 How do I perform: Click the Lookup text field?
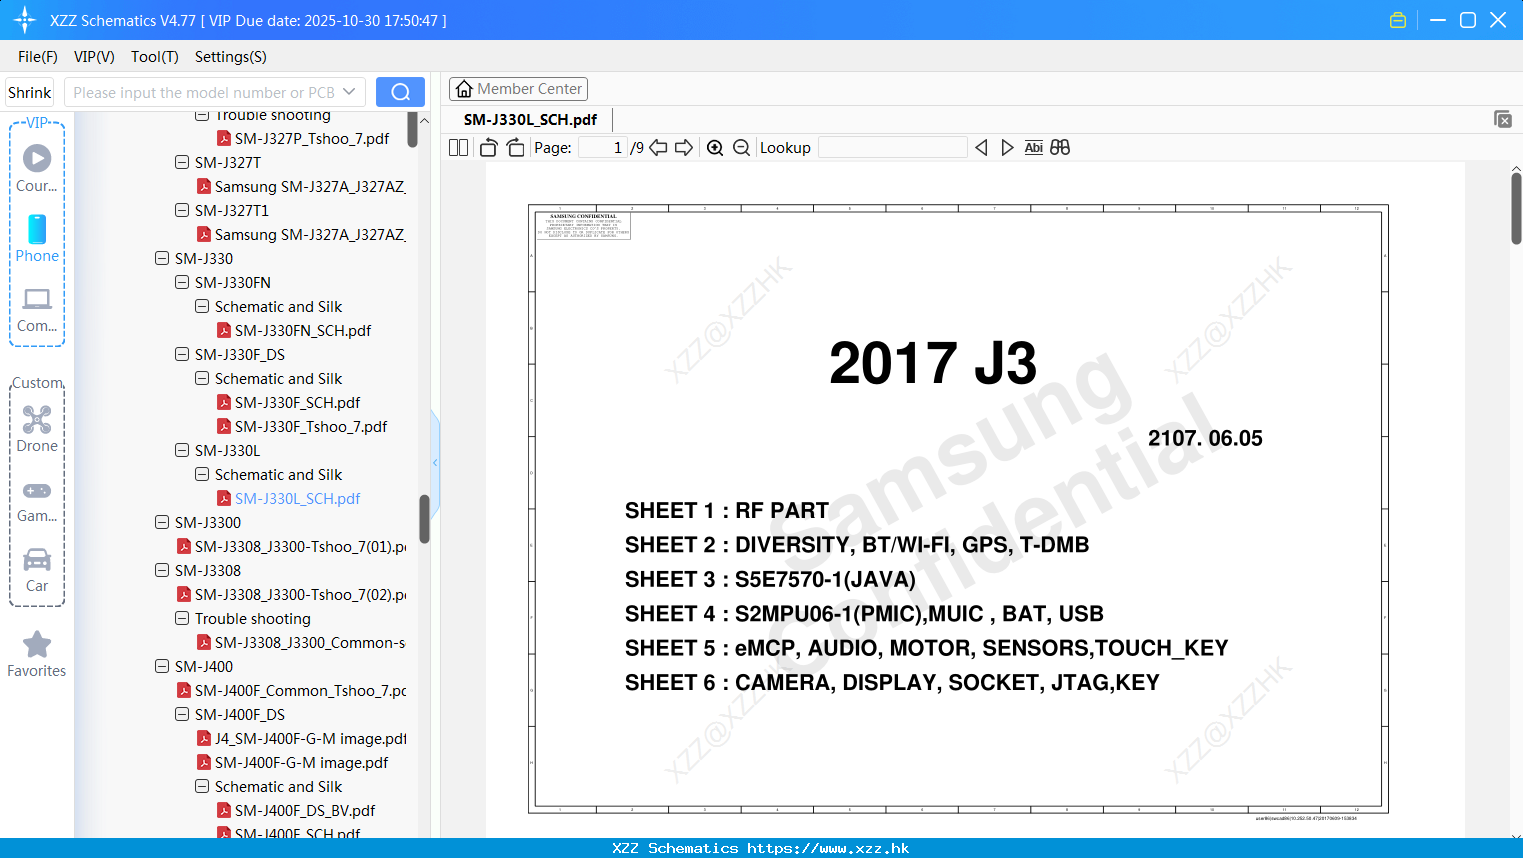[x=892, y=147]
